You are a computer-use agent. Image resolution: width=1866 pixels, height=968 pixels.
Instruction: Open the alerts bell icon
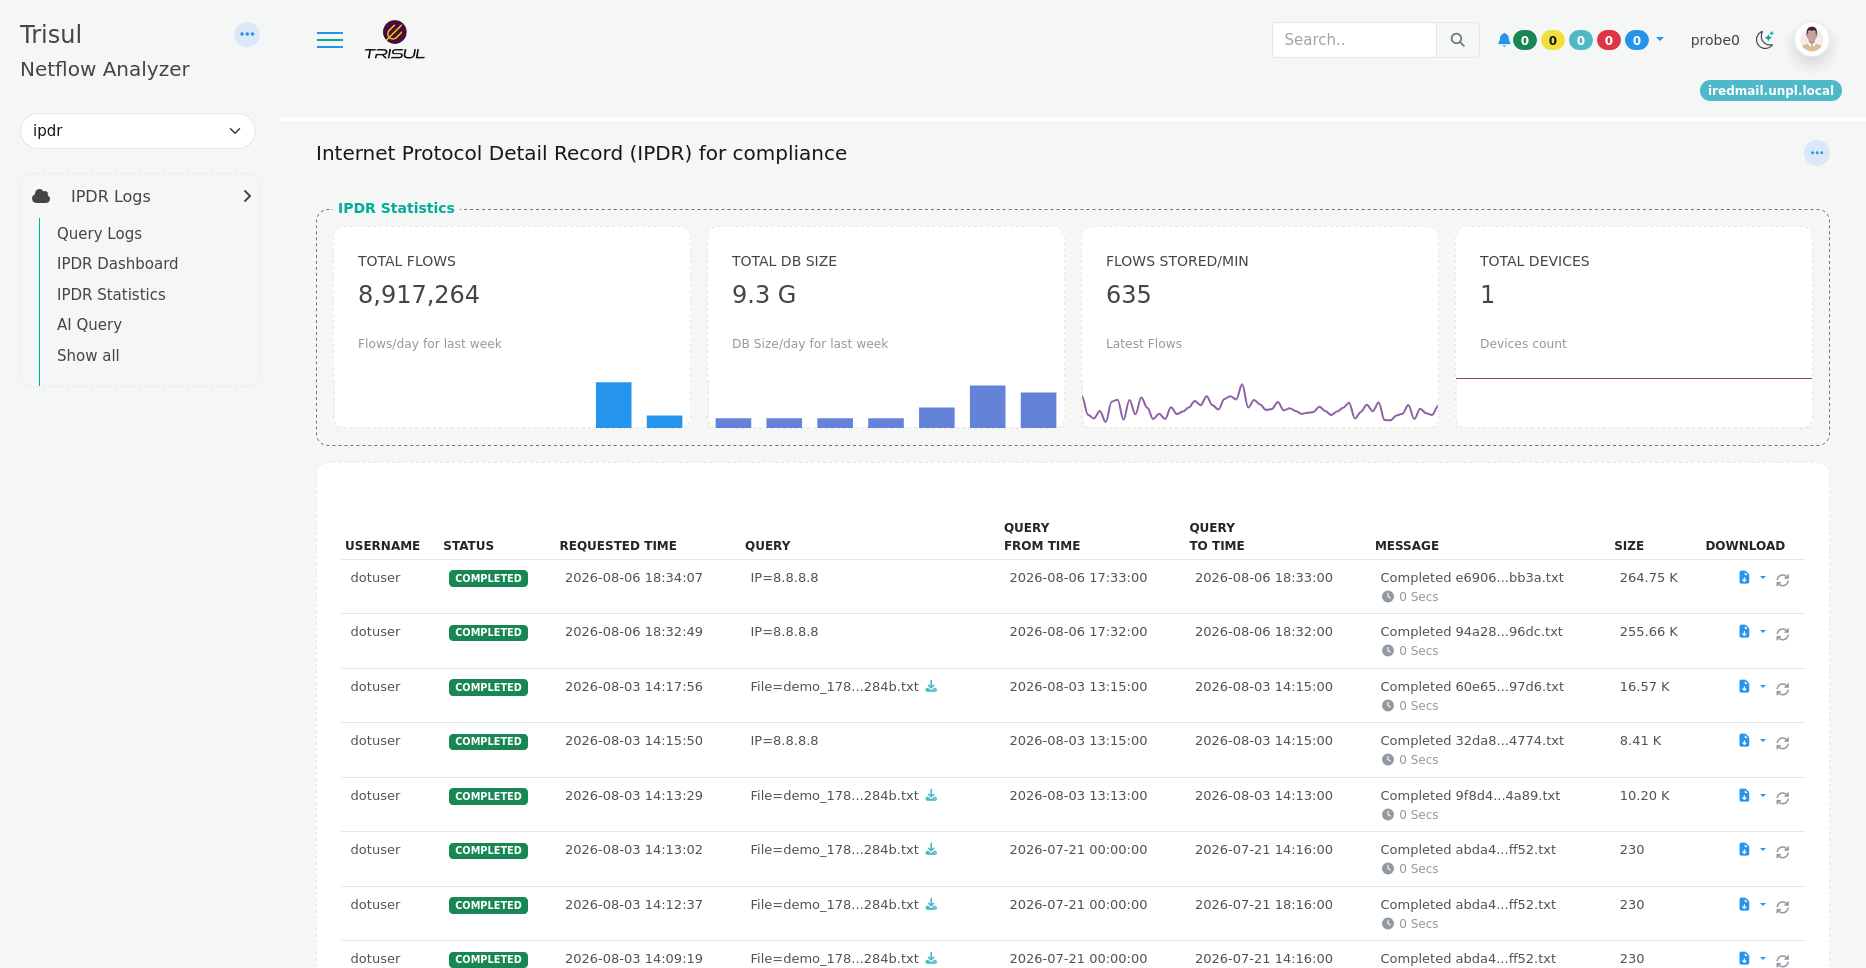pyautogui.click(x=1504, y=40)
